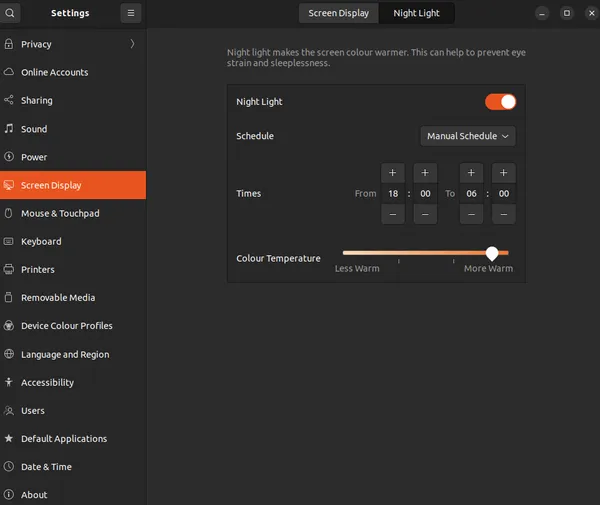Click the 'More Warm' slider label
Viewport: 600px width, 505px height.
(488, 269)
